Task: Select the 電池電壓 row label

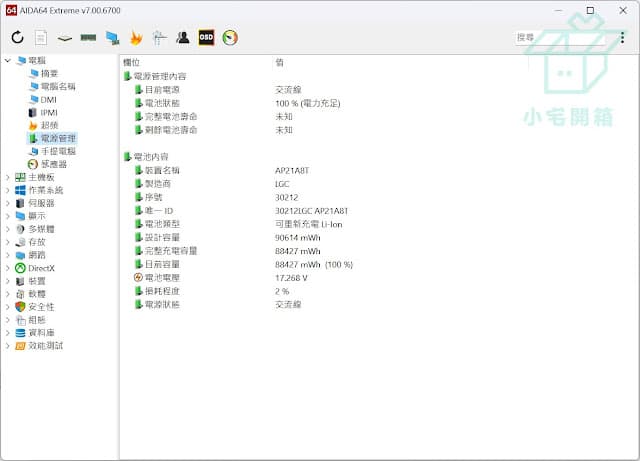Action: [x=162, y=278]
